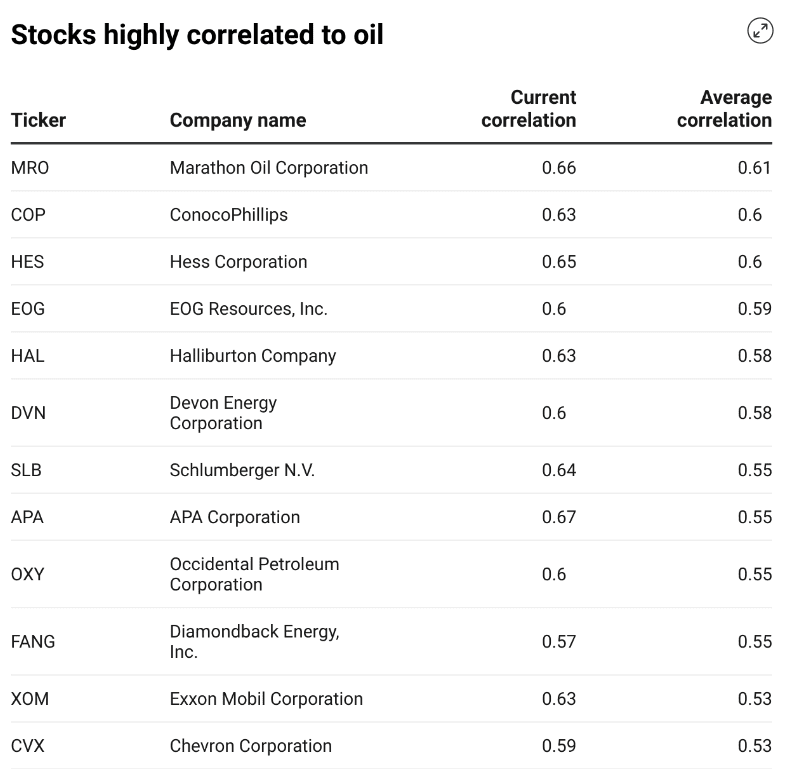Click the FANG ticker cell

[x=33, y=641]
